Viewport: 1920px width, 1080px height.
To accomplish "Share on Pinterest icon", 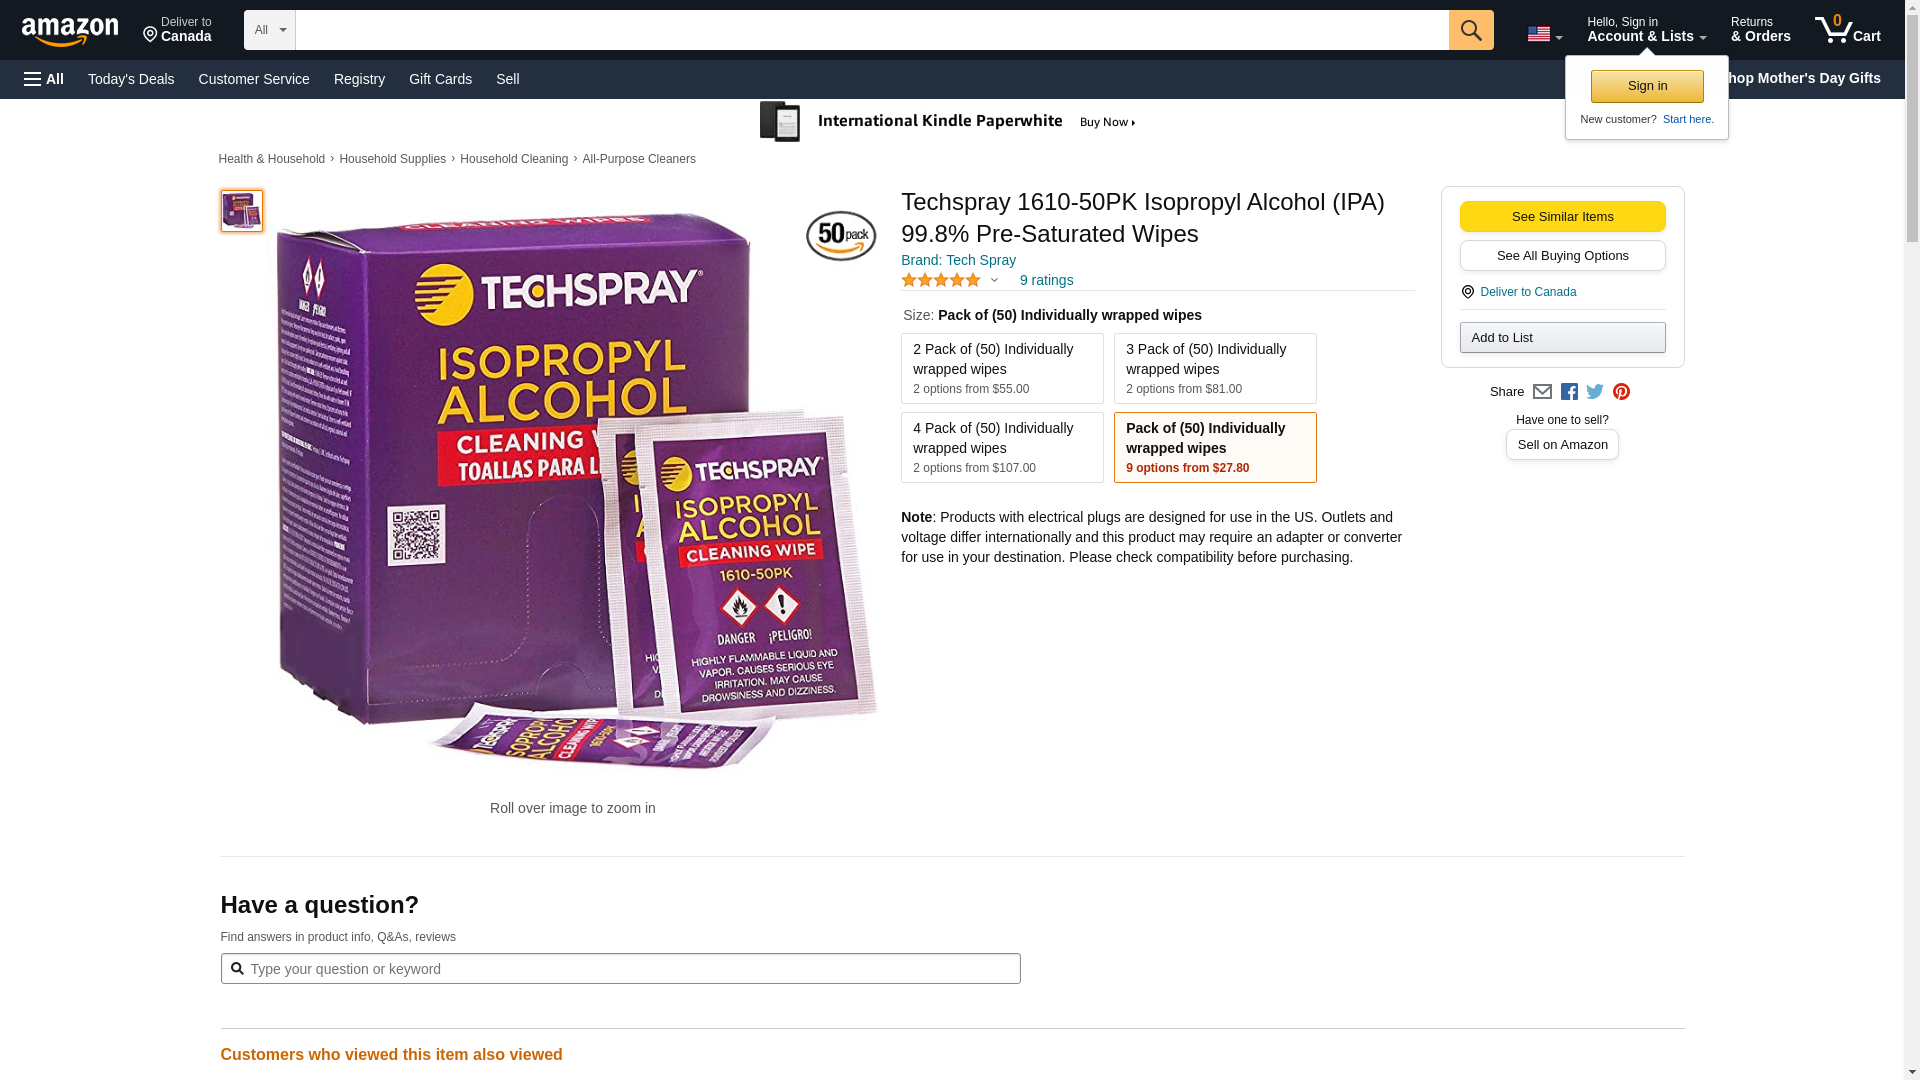I will click(x=1621, y=392).
